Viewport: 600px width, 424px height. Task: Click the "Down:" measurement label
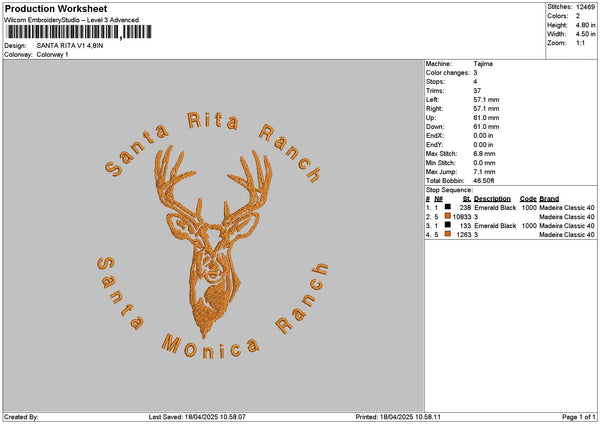435,127
